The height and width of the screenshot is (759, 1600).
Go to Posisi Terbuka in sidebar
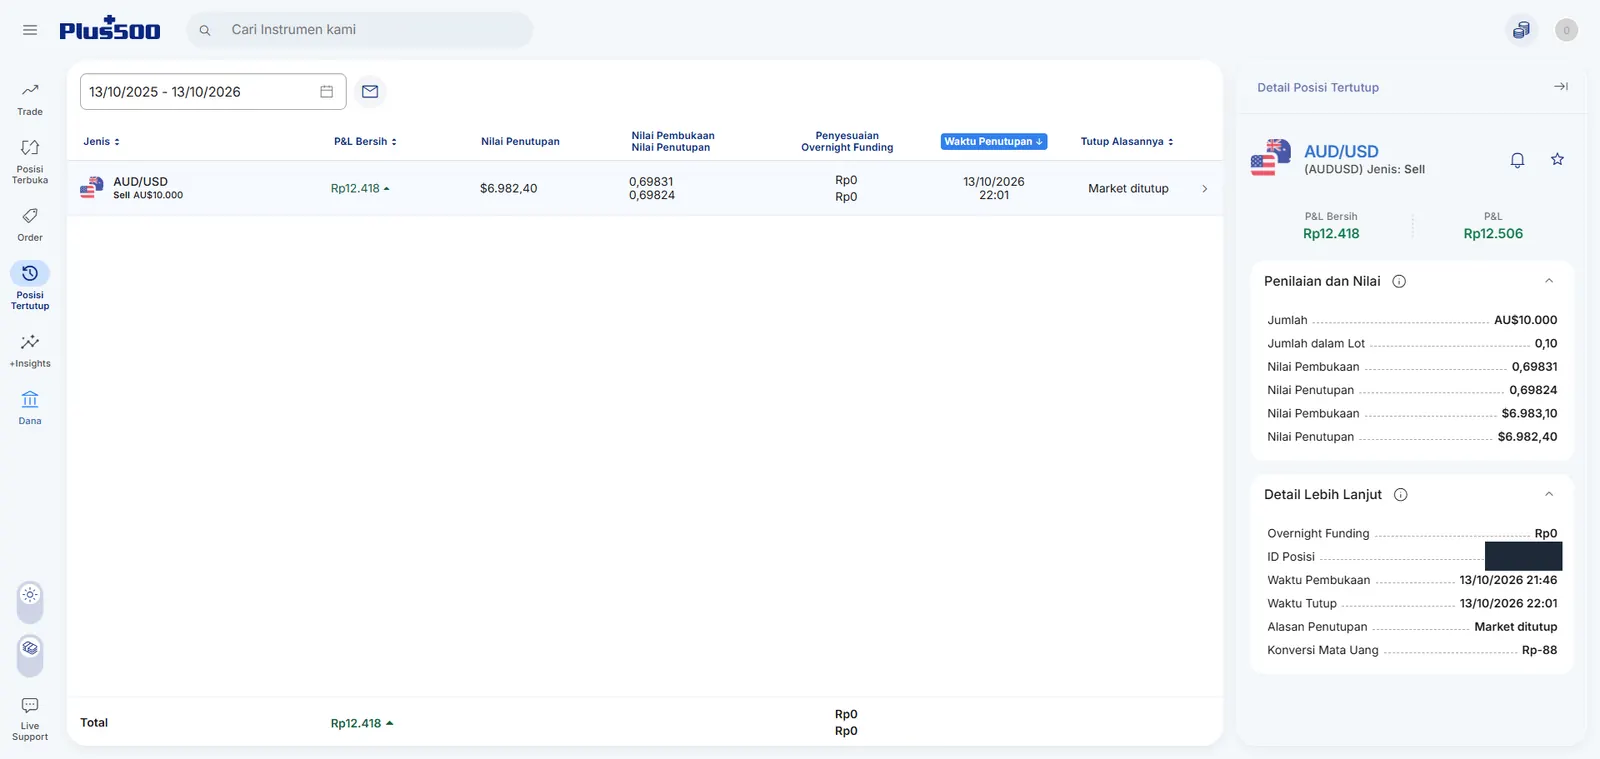coord(30,161)
